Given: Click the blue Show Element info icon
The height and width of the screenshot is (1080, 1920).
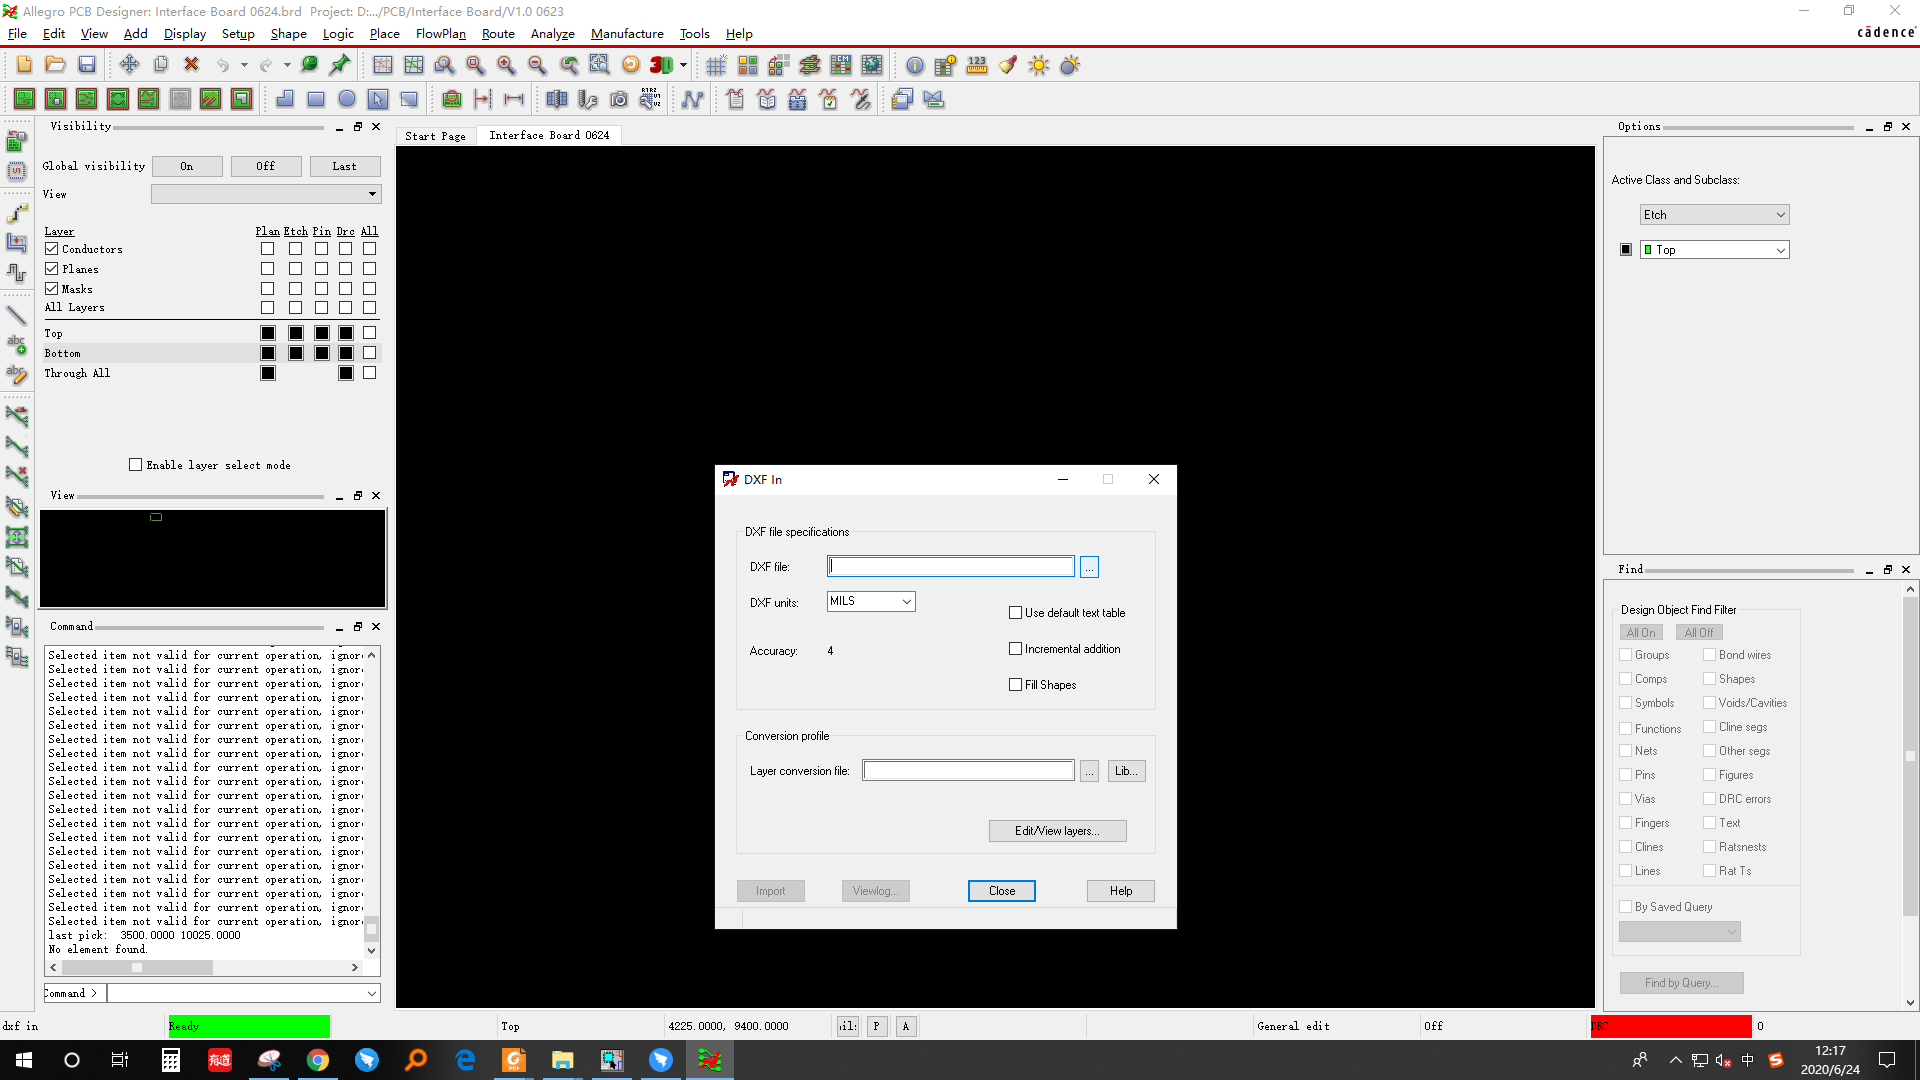Looking at the screenshot, I should click(915, 65).
